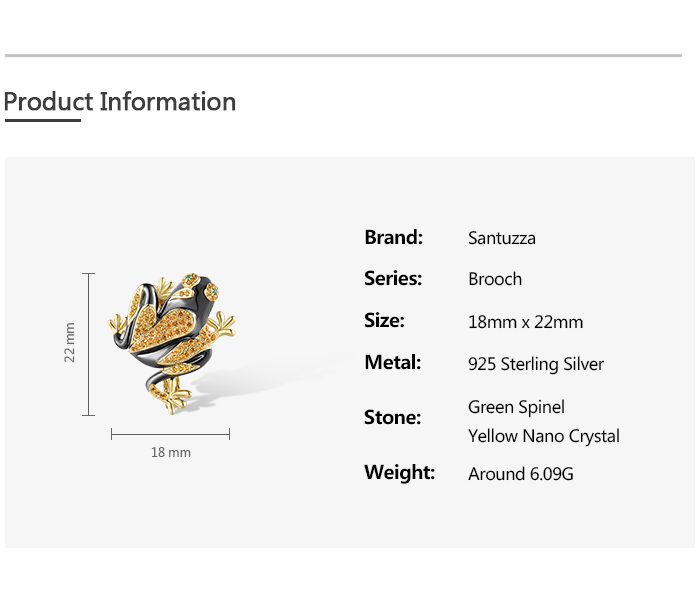Click the dark underline beneath the heading
This screenshot has width=700, height=606.
pyautogui.click(x=42, y=121)
